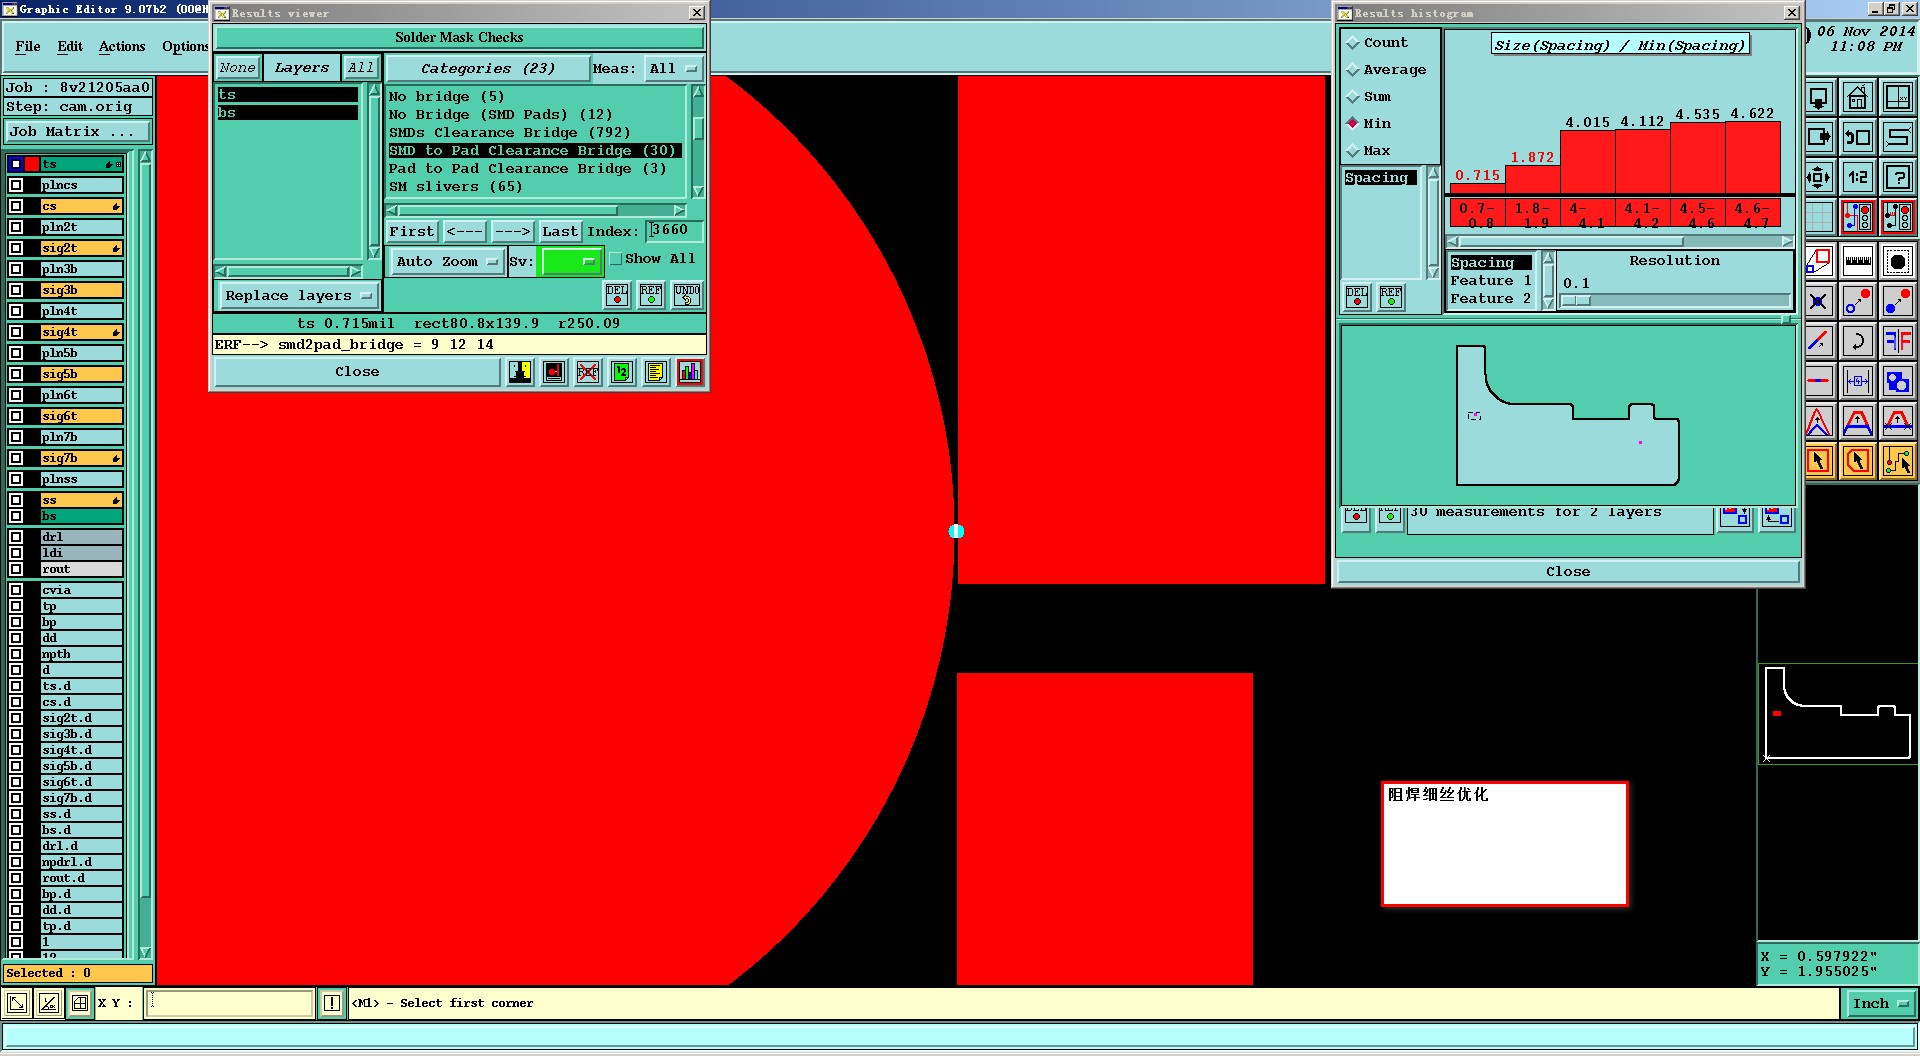This screenshot has width=1920, height=1056.
Task: Click the yellow notes report icon
Action: click(655, 372)
